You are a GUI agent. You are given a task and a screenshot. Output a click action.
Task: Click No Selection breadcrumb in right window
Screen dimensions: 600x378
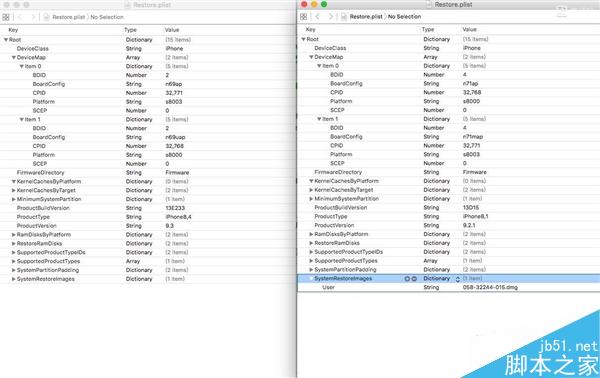[x=404, y=17]
